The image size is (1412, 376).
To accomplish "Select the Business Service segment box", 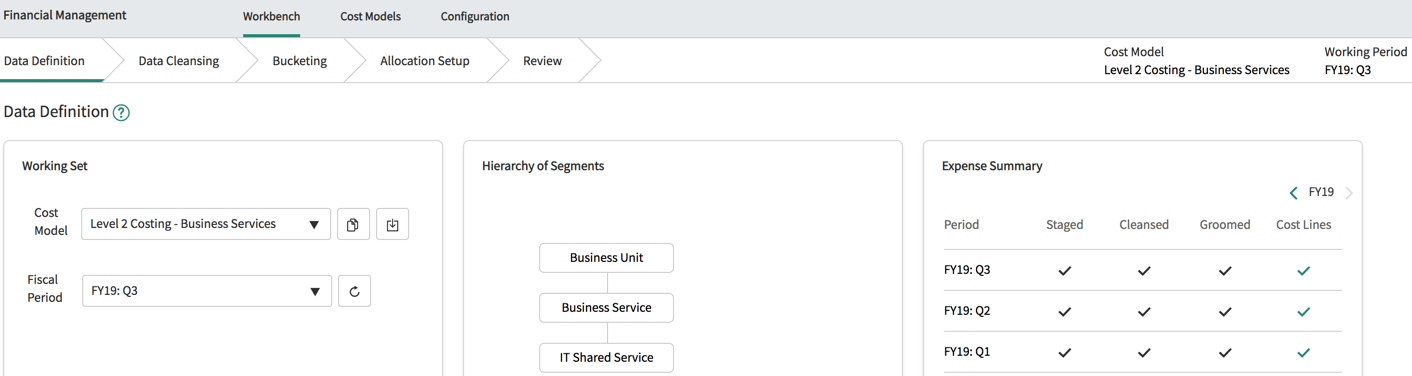I will coord(606,308).
